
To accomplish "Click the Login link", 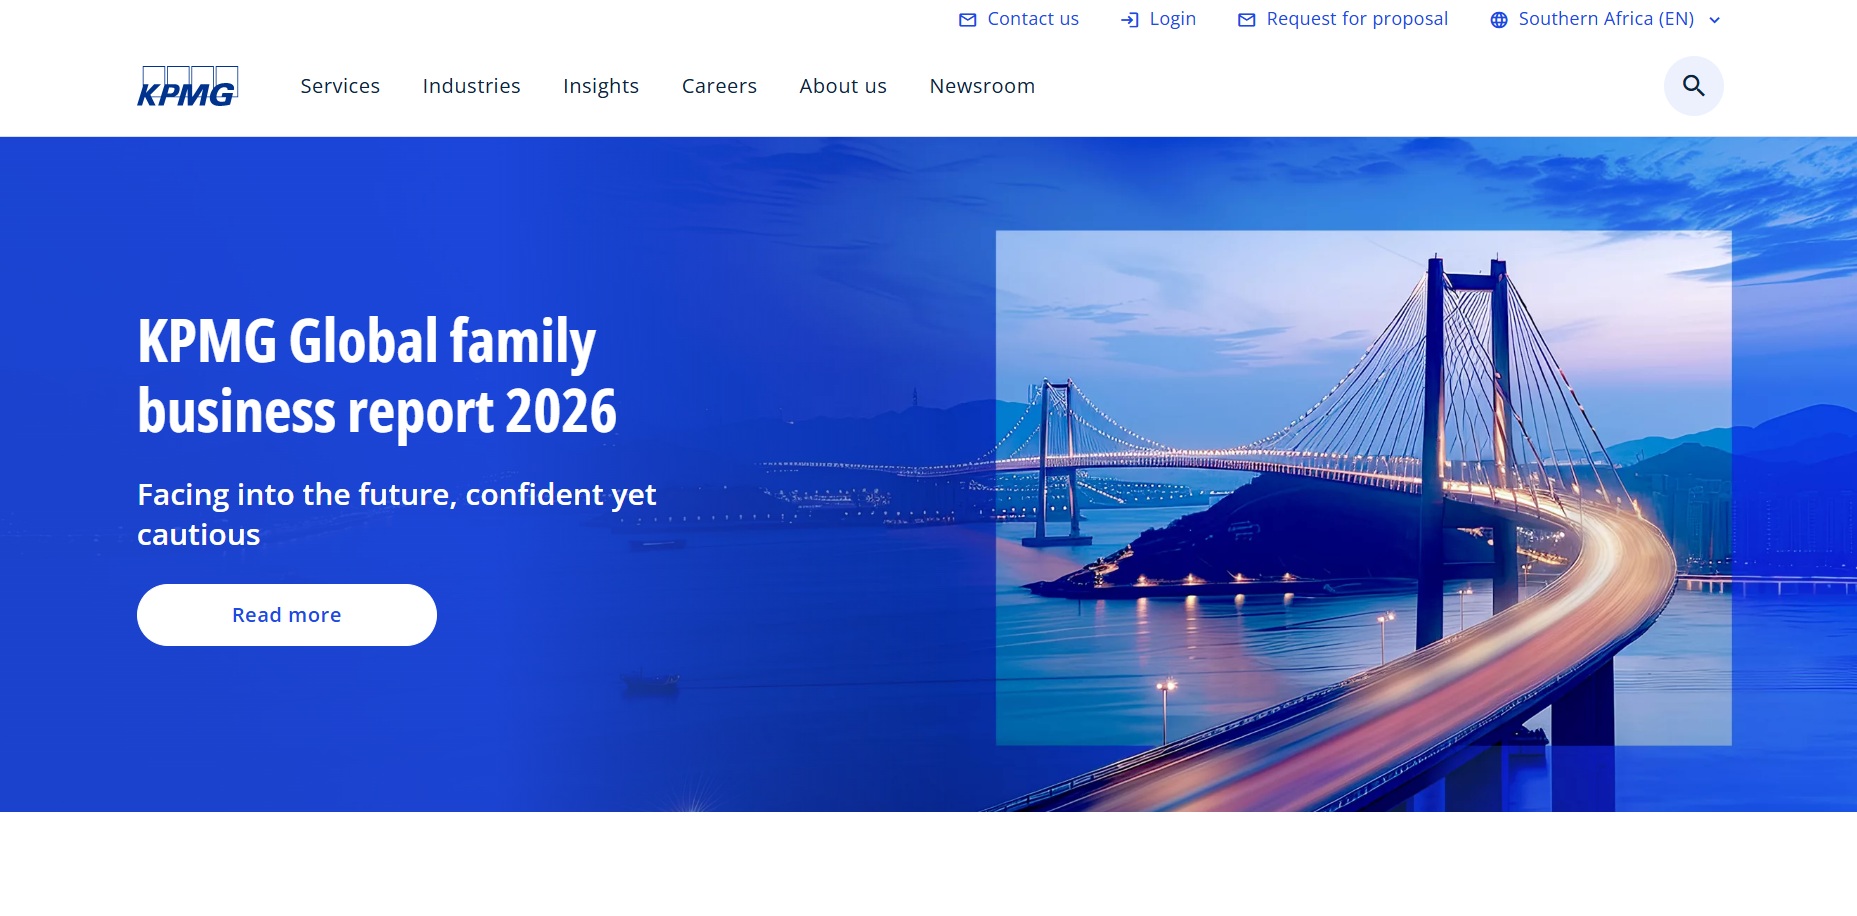I will 1172,19.
